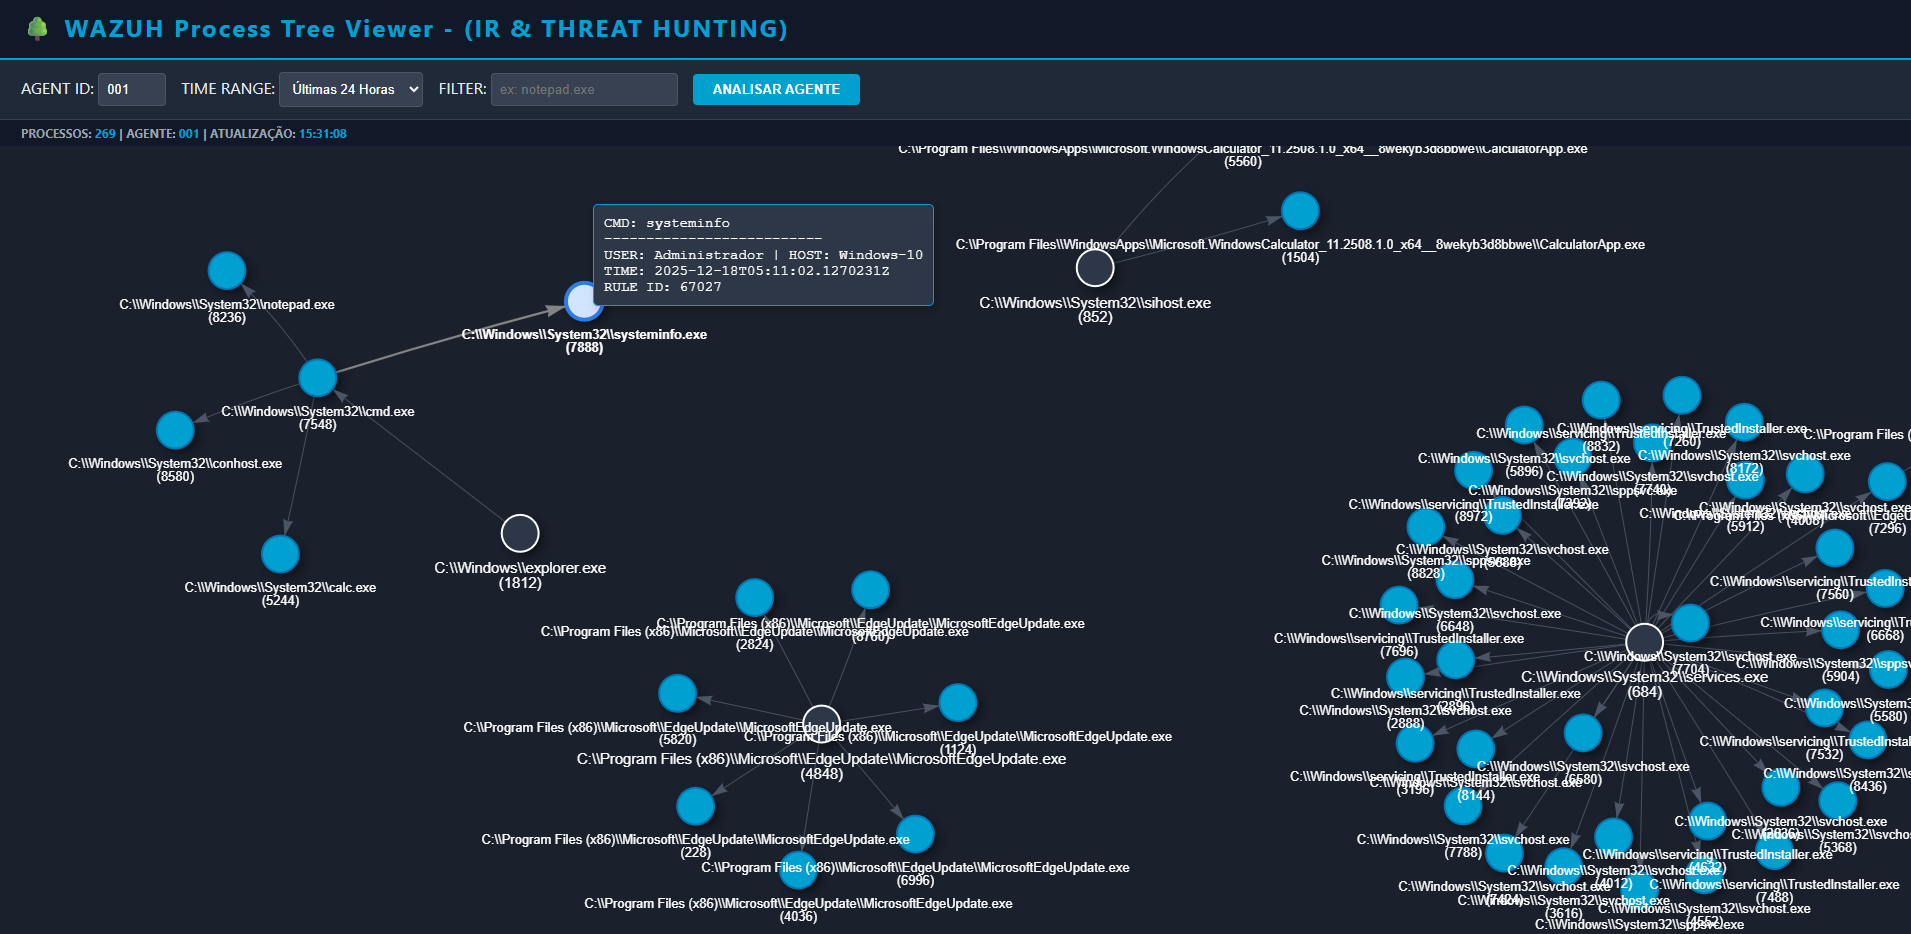Screen dimensions: 1911x934
Task: Select the svchost.exe (5368) node
Action: pyautogui.click(x=1838, y=801)
